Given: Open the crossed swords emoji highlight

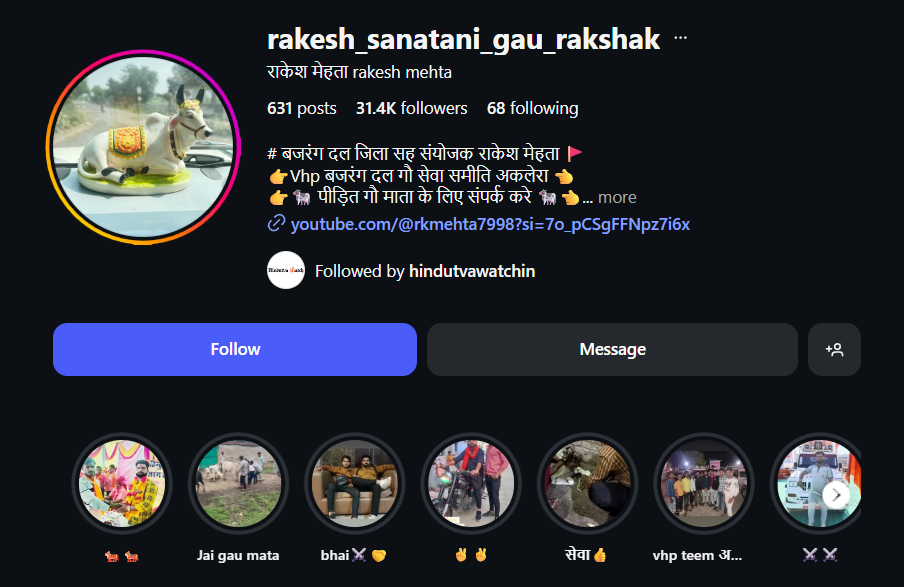Looking at the screenshot, I should click(x=816, y=483).
